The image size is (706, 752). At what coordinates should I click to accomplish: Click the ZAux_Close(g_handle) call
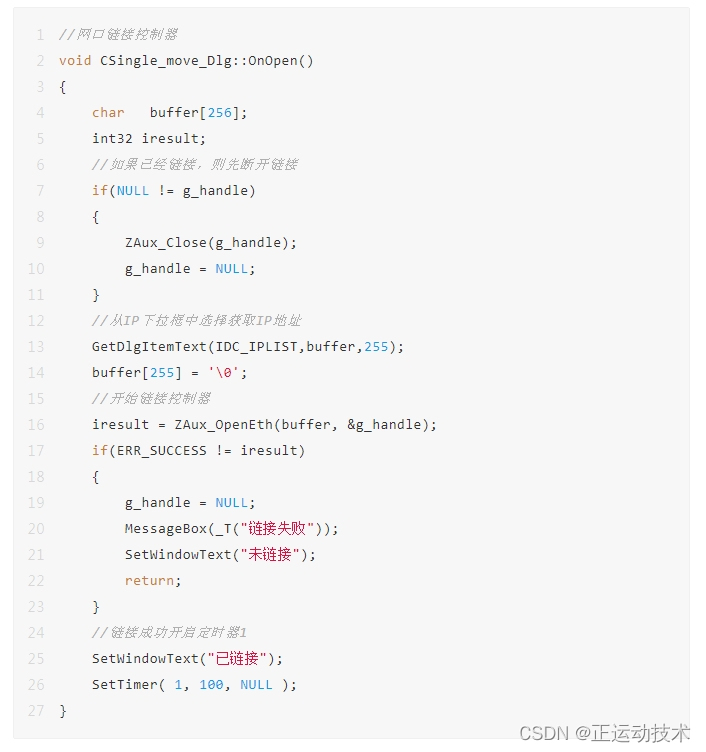coord(211,243)
